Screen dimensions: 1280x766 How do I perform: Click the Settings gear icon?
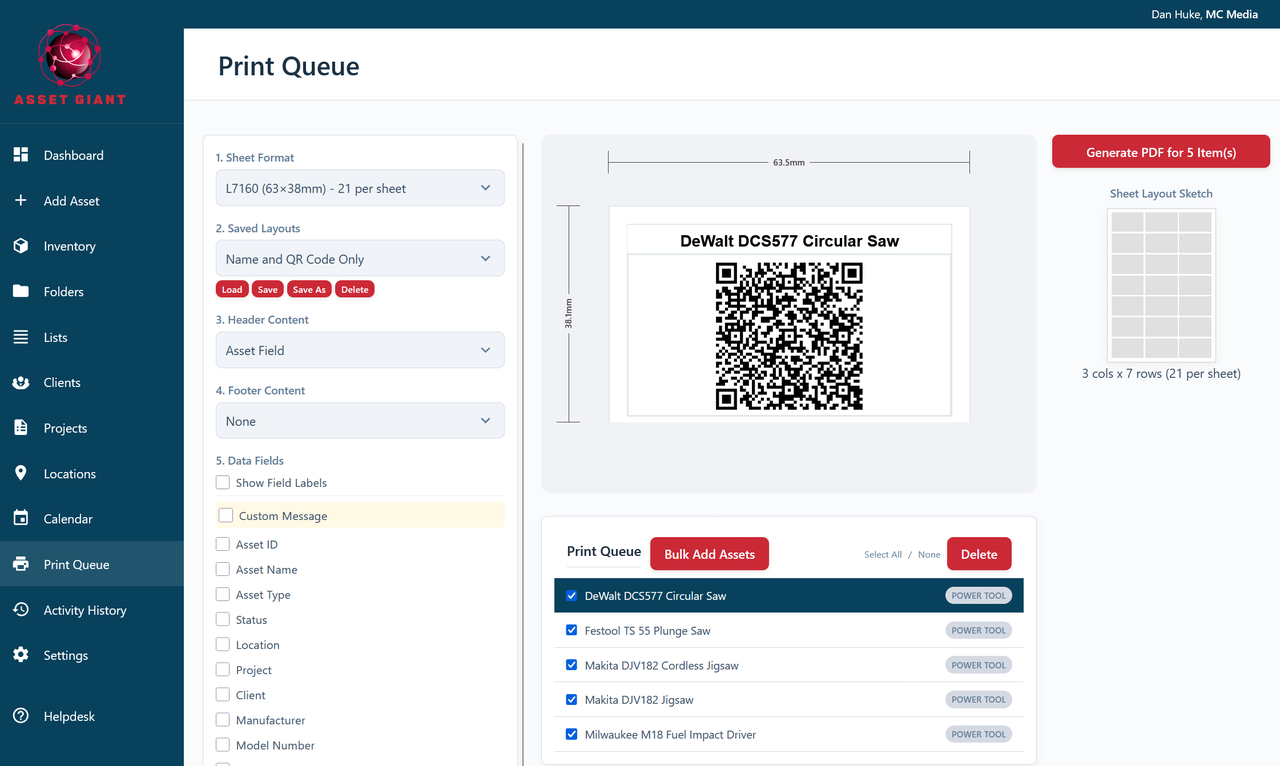20,655
